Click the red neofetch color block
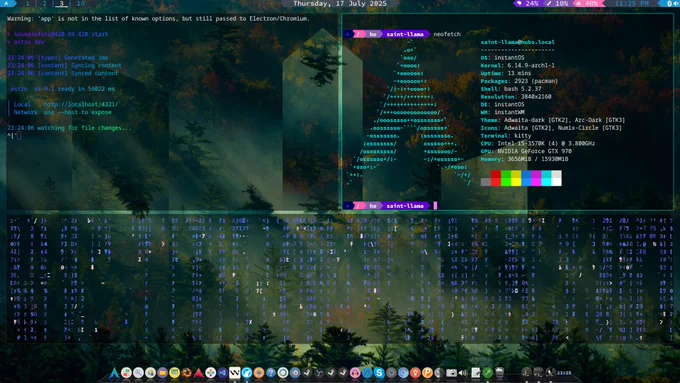680x383 pixels. [496, 178]
